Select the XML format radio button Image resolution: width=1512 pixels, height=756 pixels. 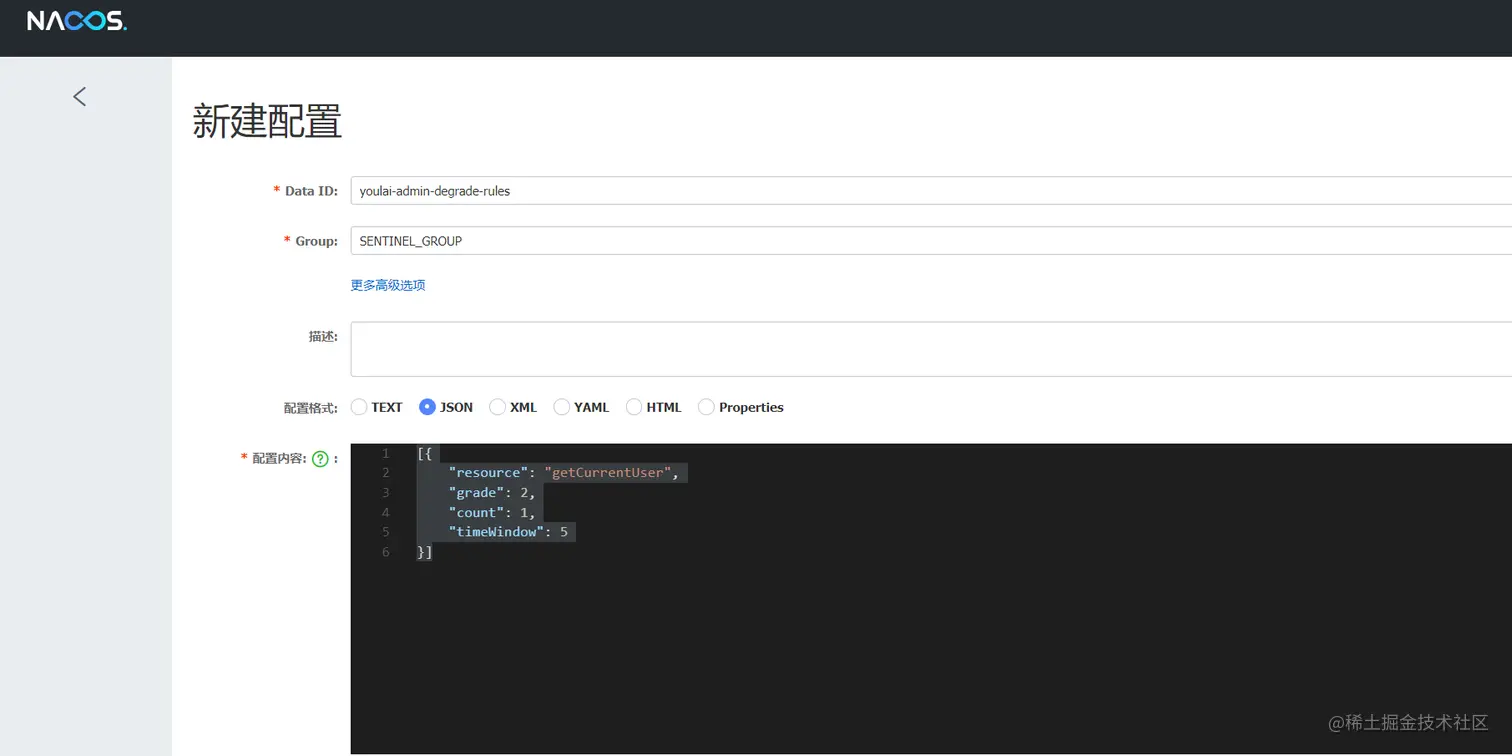[497, 407]
